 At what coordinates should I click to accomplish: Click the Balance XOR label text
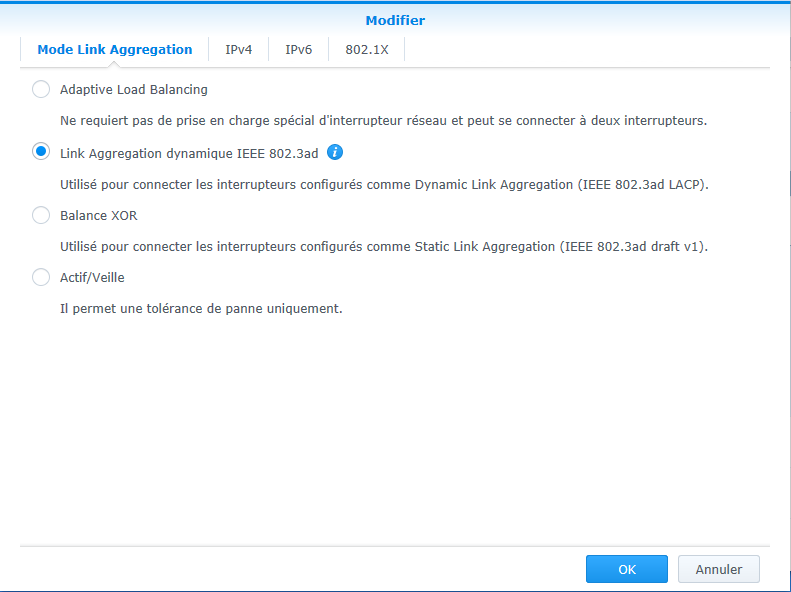coord(98,215)
